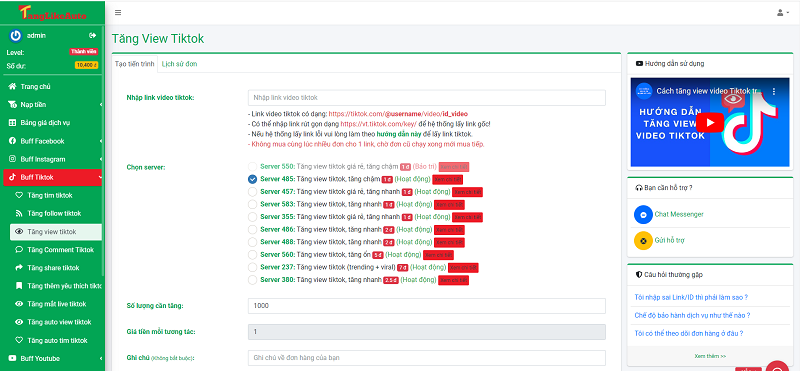
Task: View details button for Server 380
Action: 454,280
